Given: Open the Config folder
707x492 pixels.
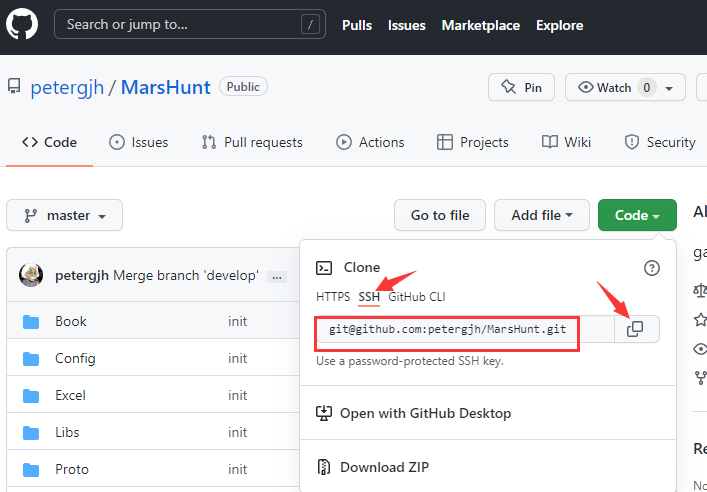Looking at the screenshot, I should 75,359.
